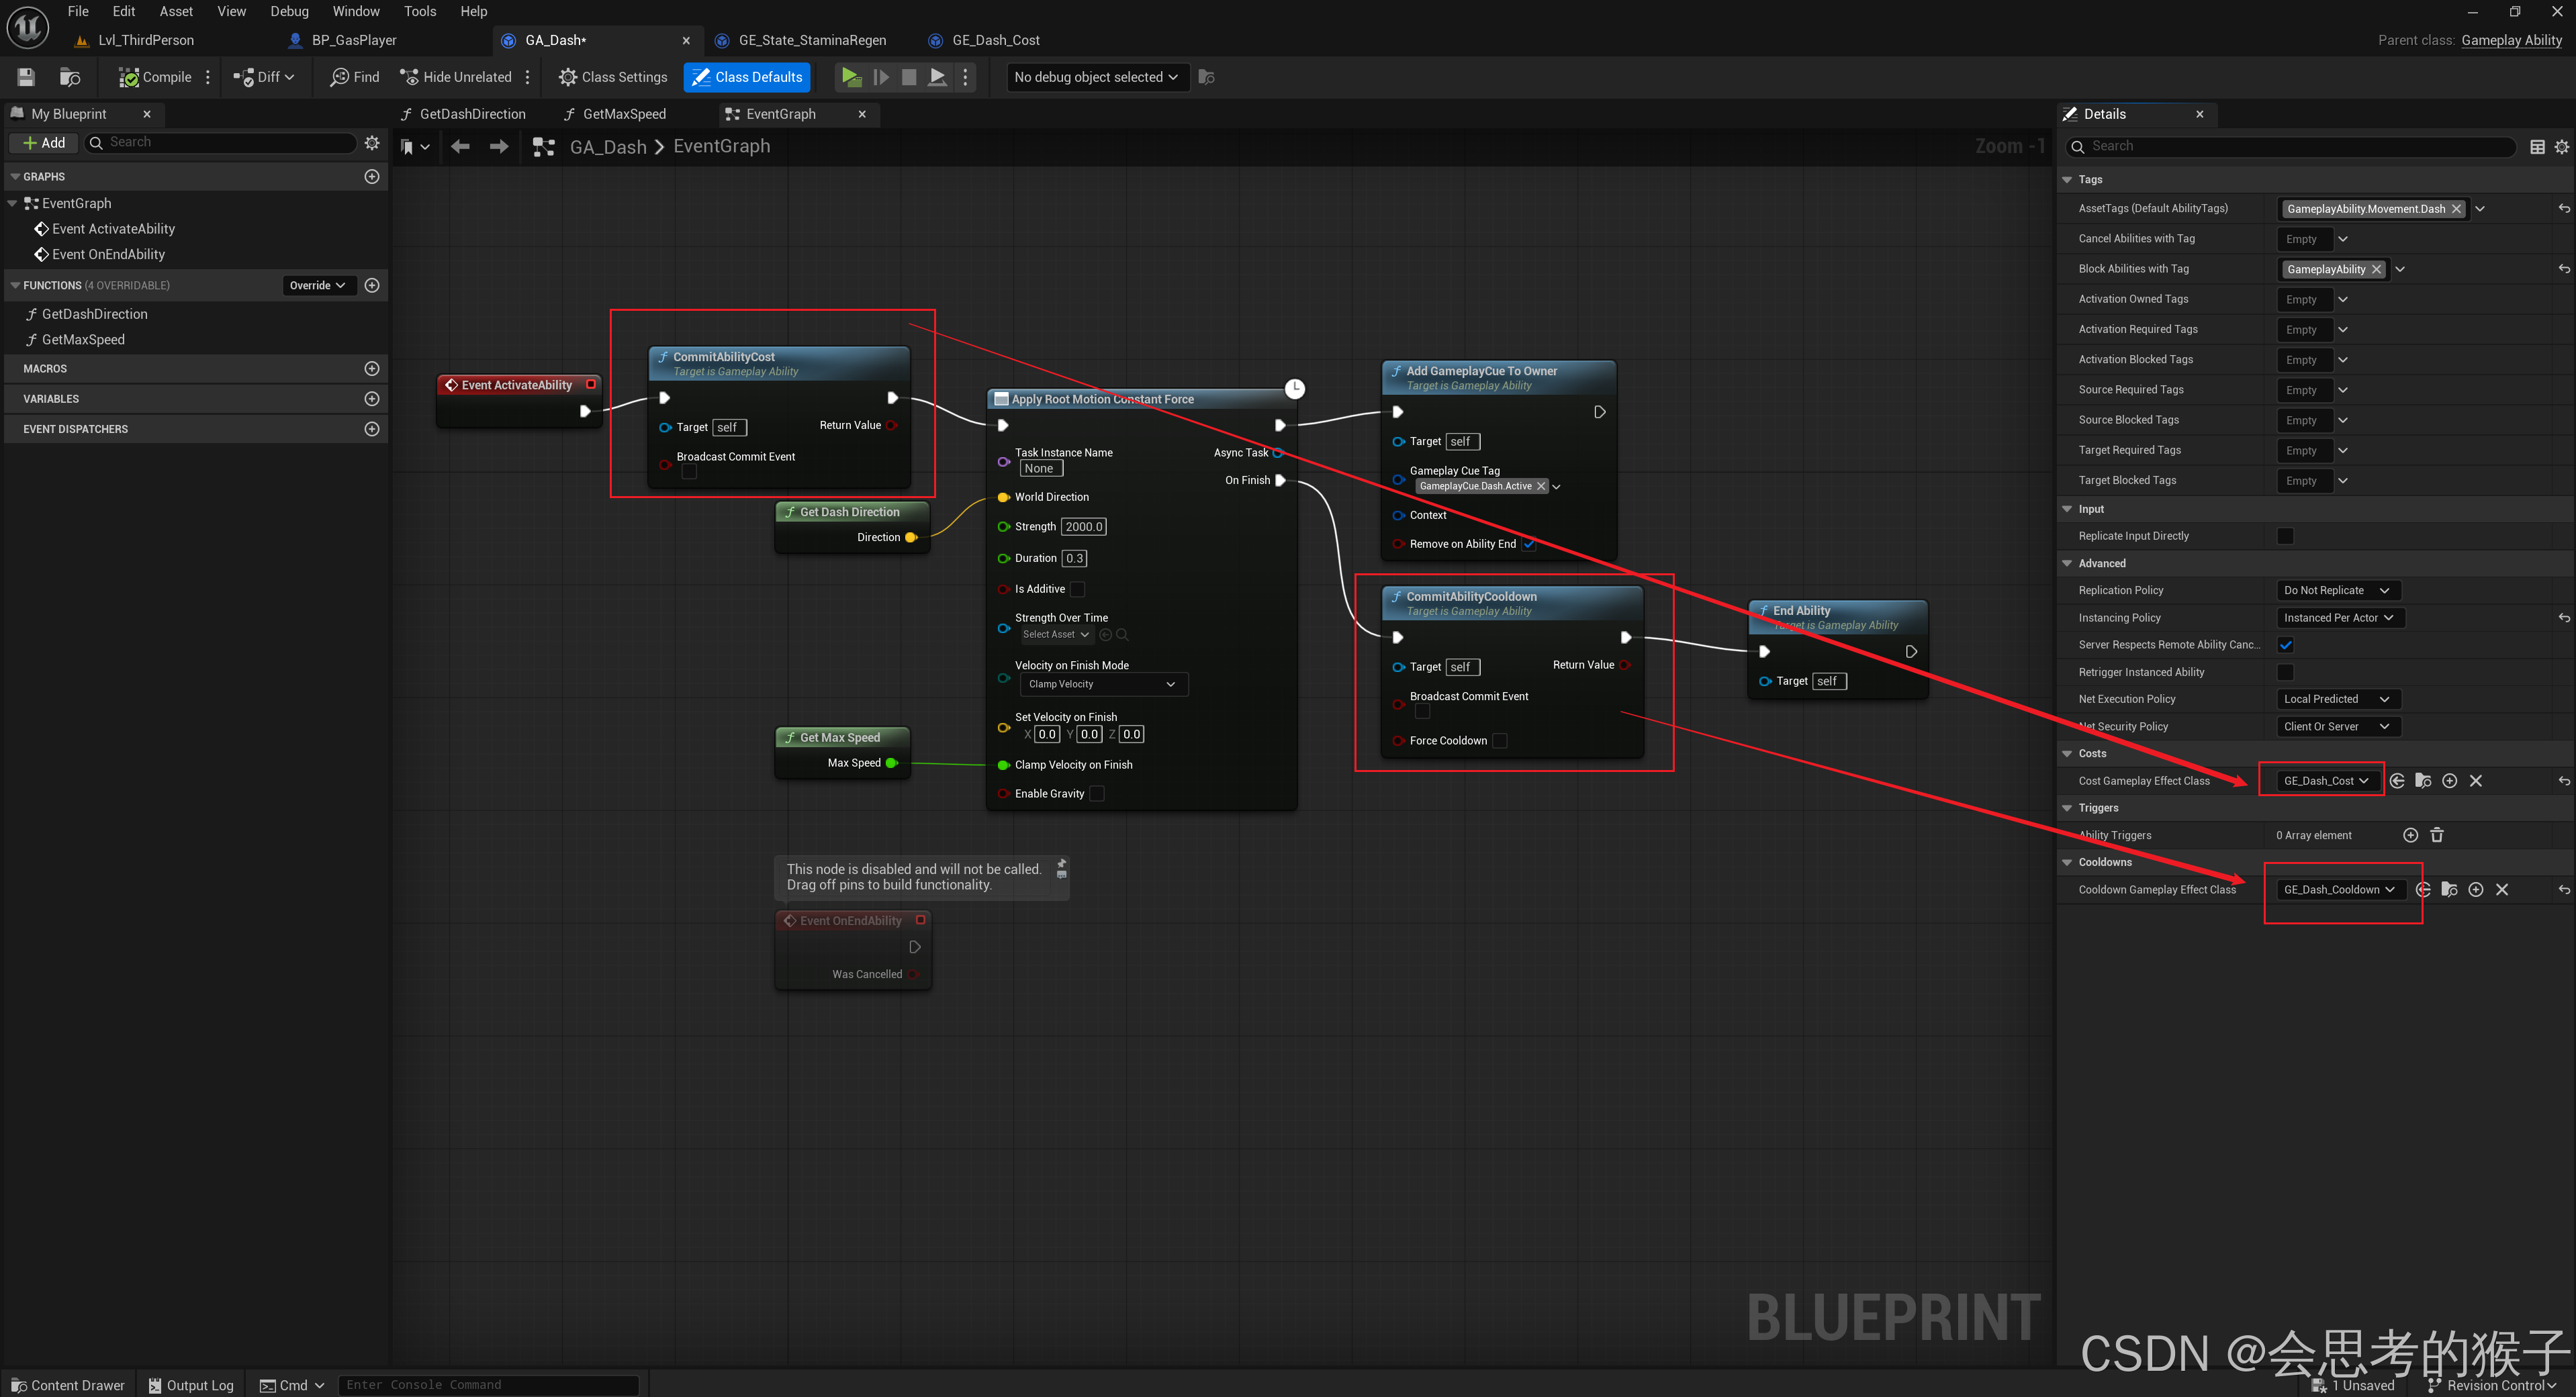Collapse the Tags section in Details
The height and width of the screenshot is (1397, 2576).
(2068, 180)
